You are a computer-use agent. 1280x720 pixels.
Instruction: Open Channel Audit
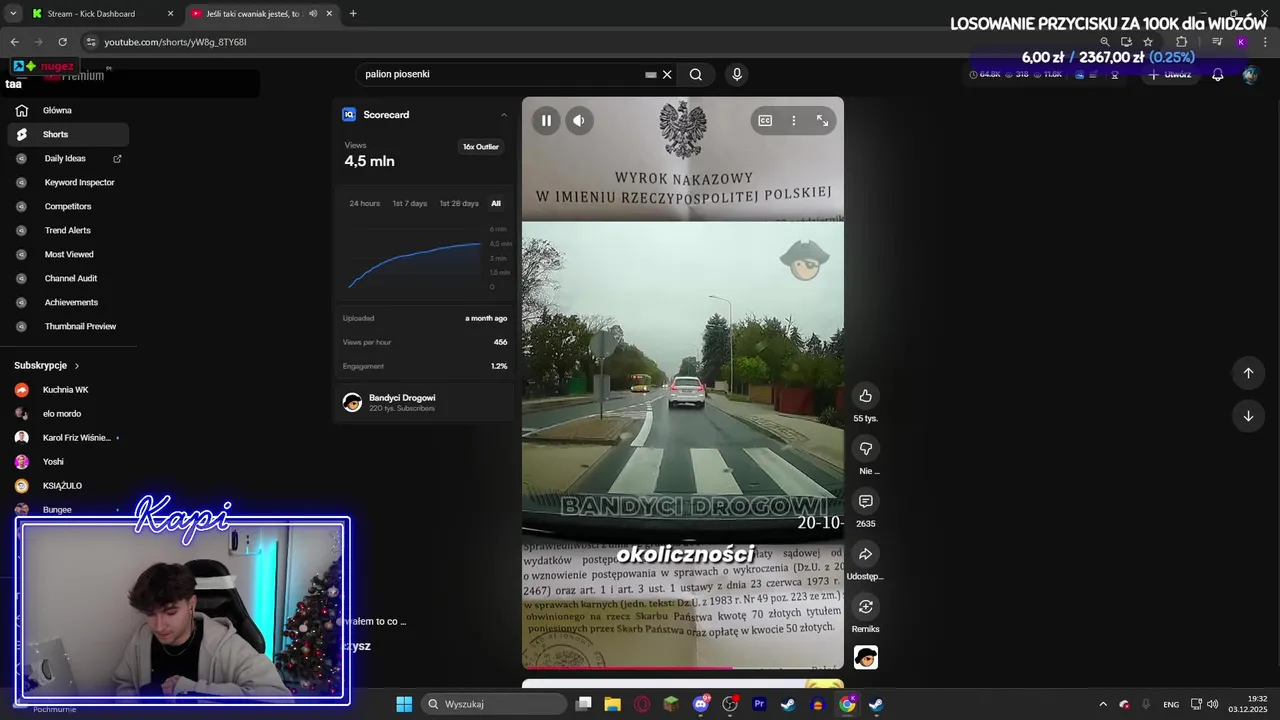click(68, 278)
